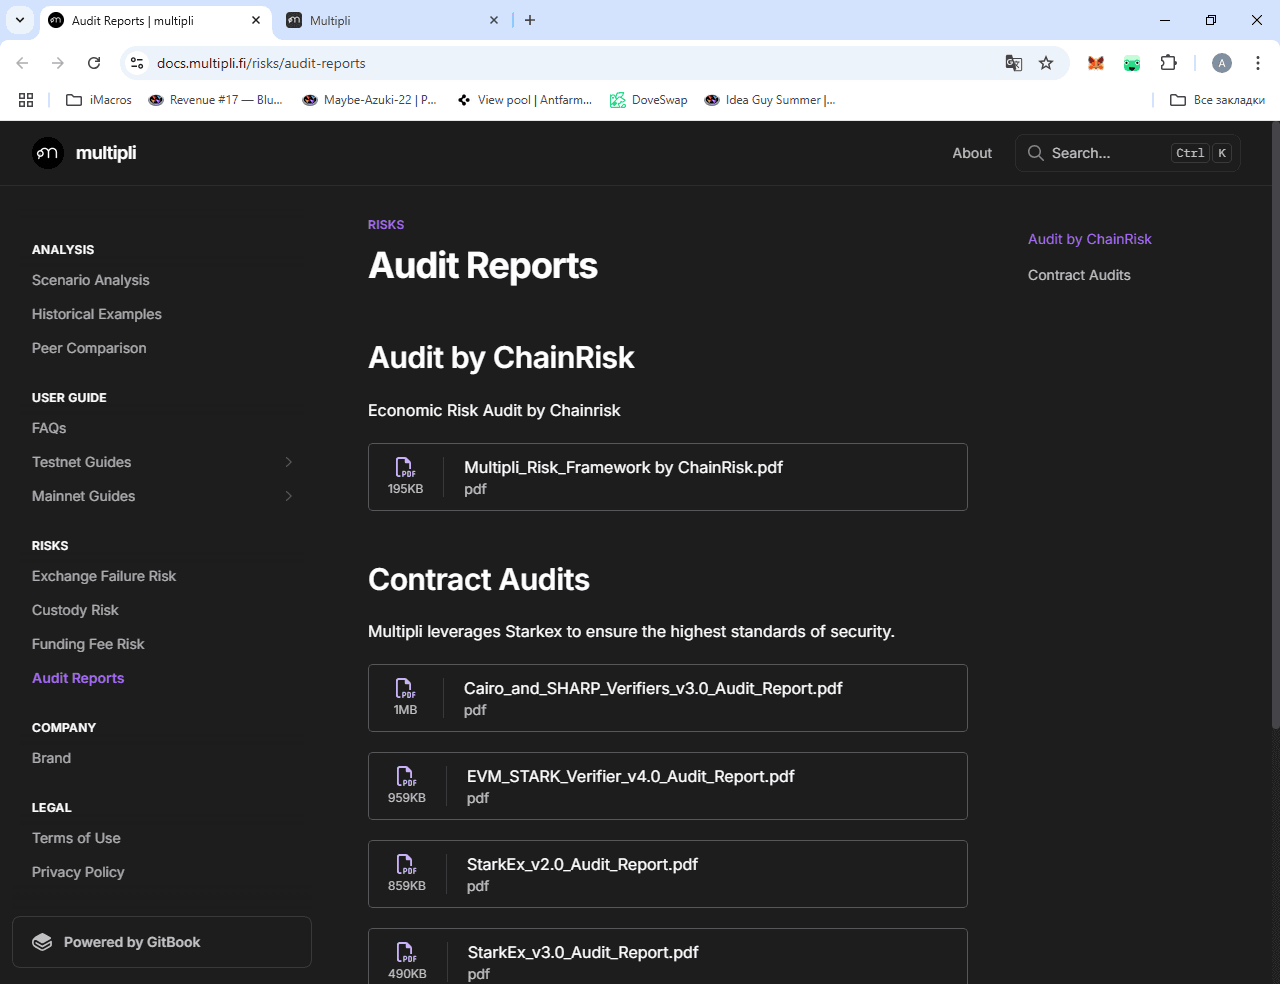Open Funding Fee Risk page
Screen dimensions: 1280x984
click(88, 644)
